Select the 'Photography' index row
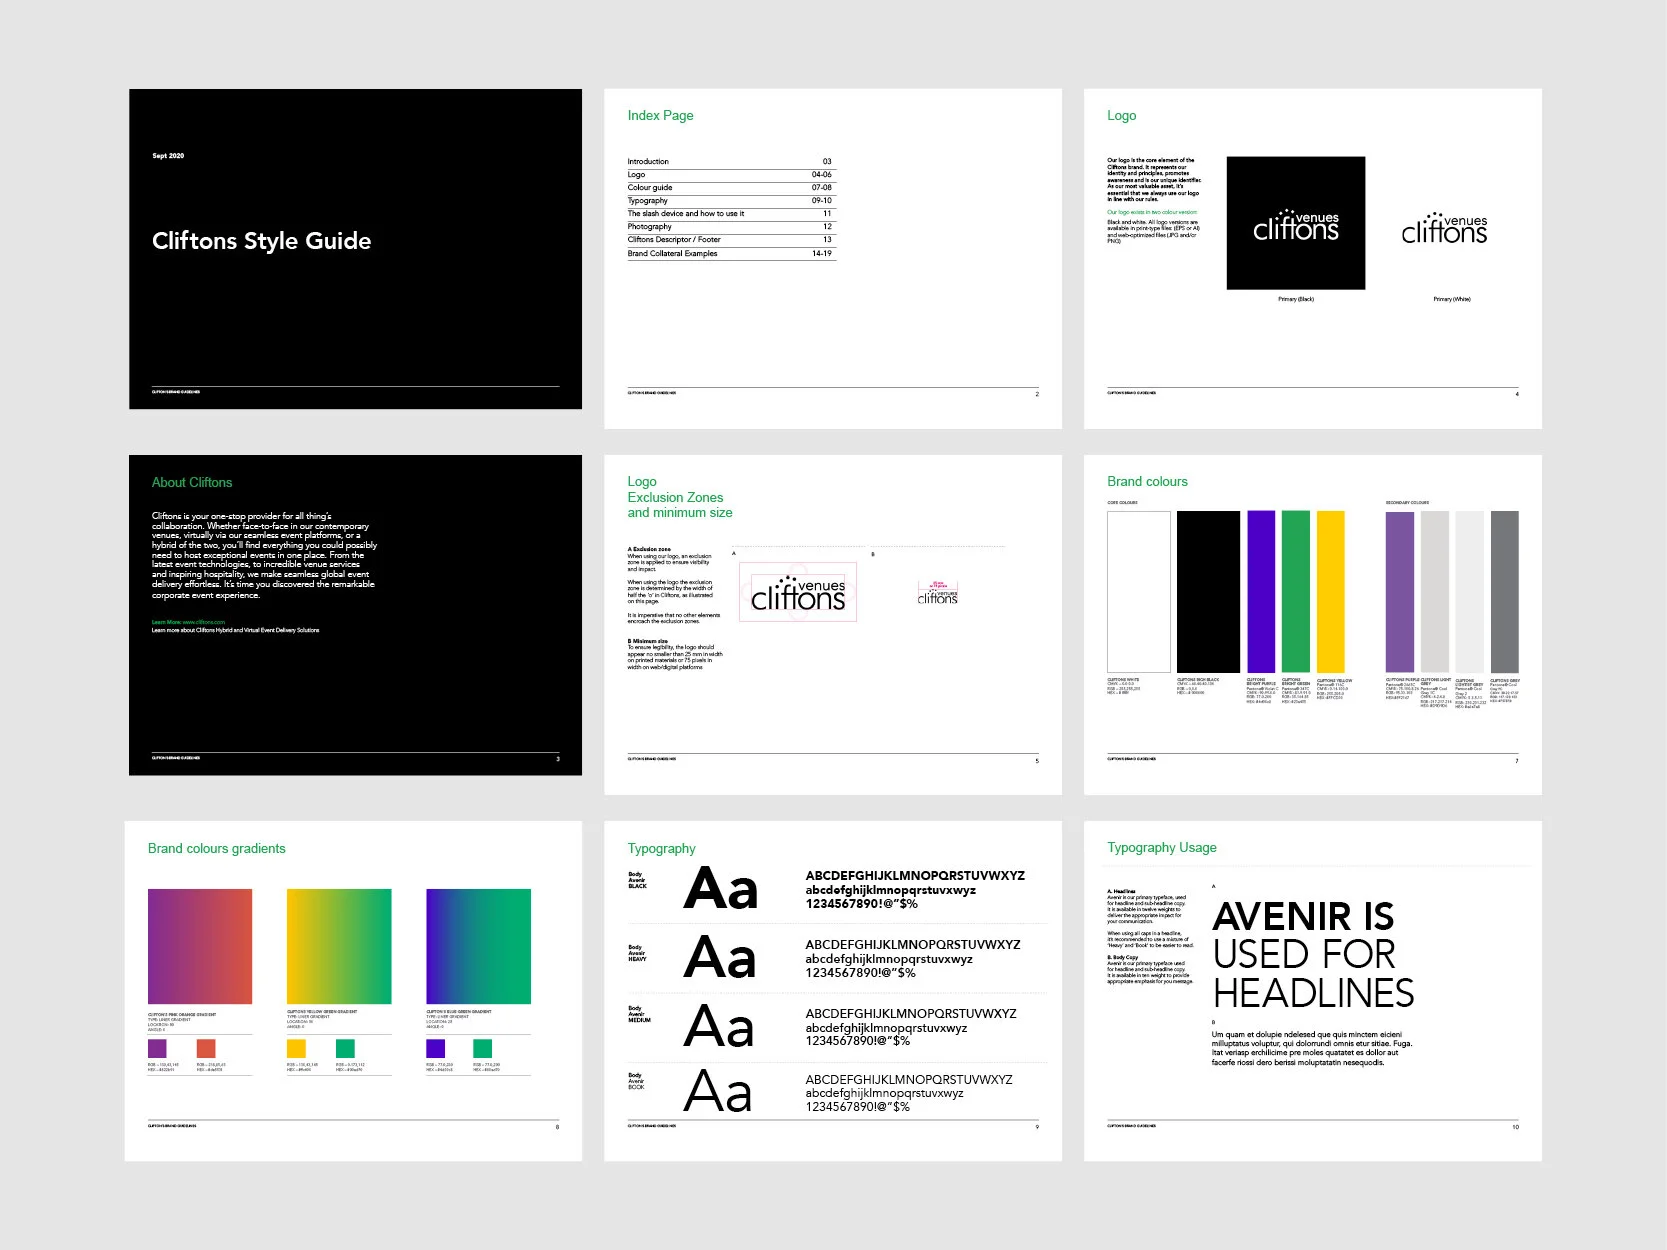Viewport: 1667px width, 1250px height. pyautogui.click(x=730, y=226)
